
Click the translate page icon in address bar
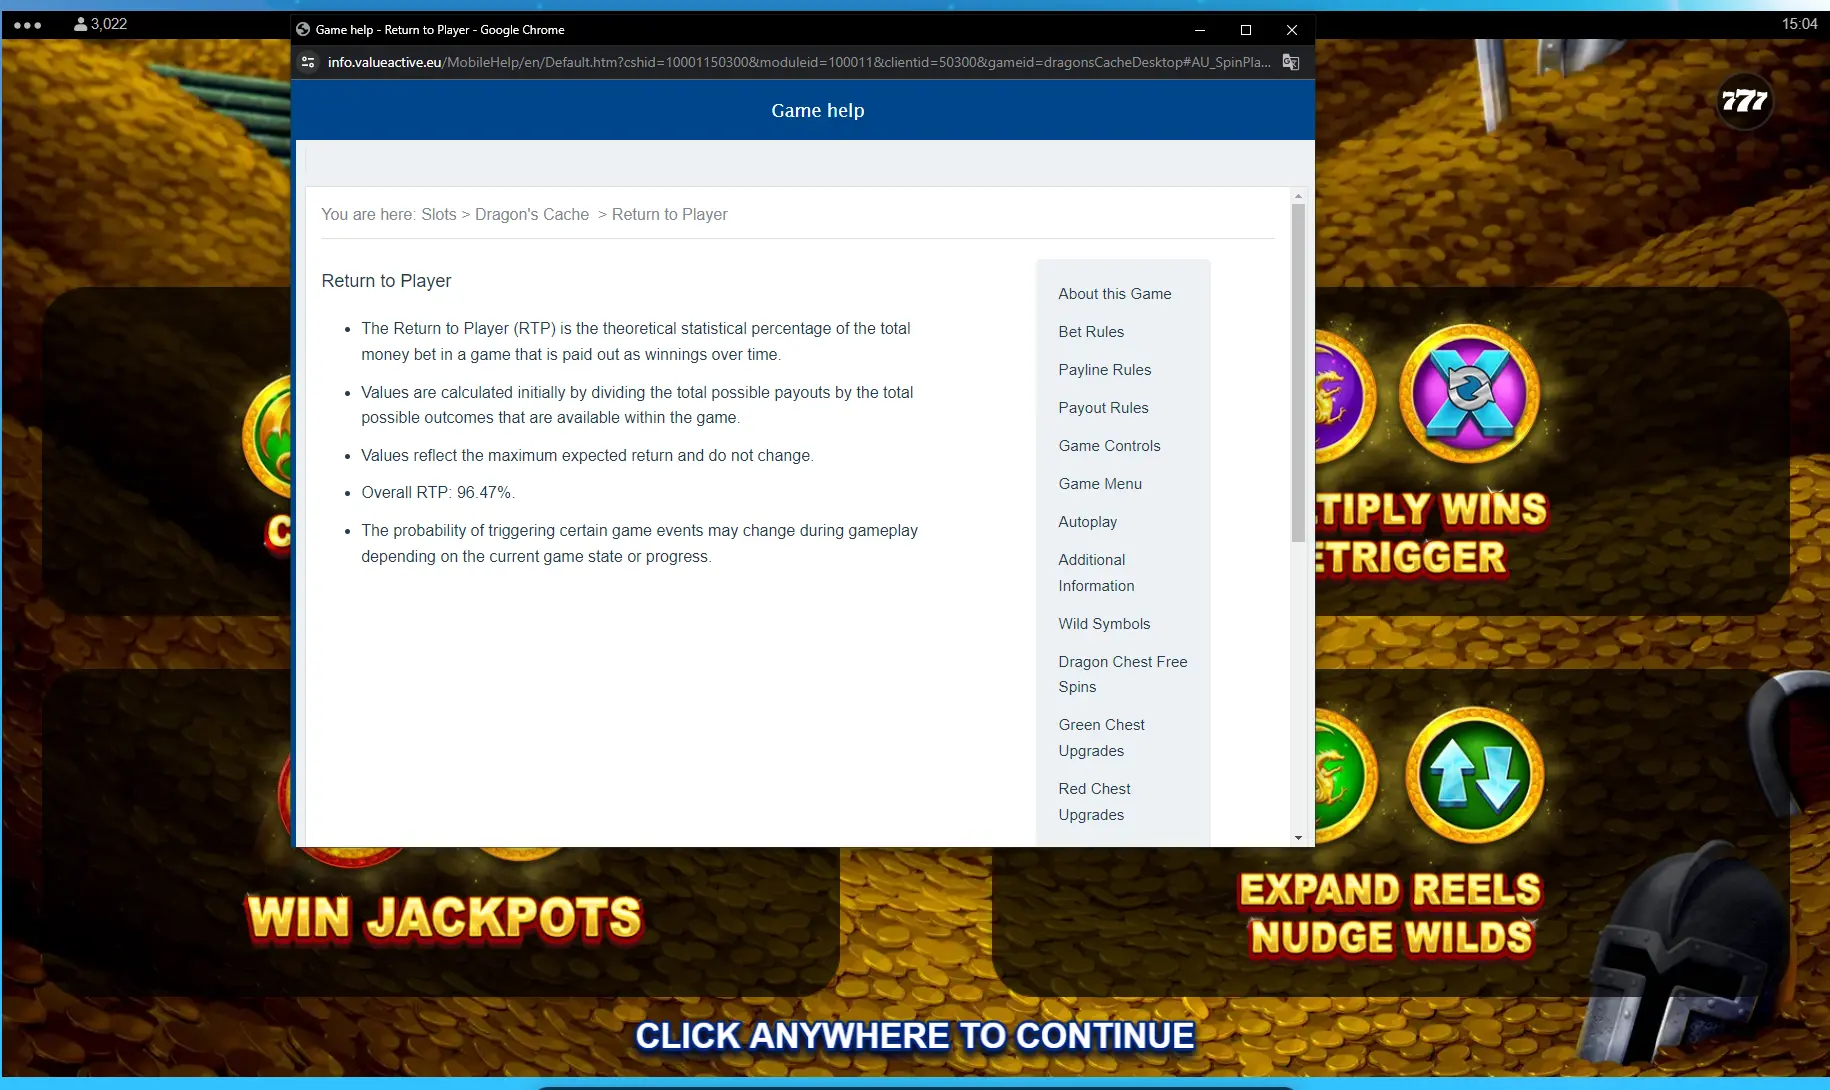coord(1291,62)
